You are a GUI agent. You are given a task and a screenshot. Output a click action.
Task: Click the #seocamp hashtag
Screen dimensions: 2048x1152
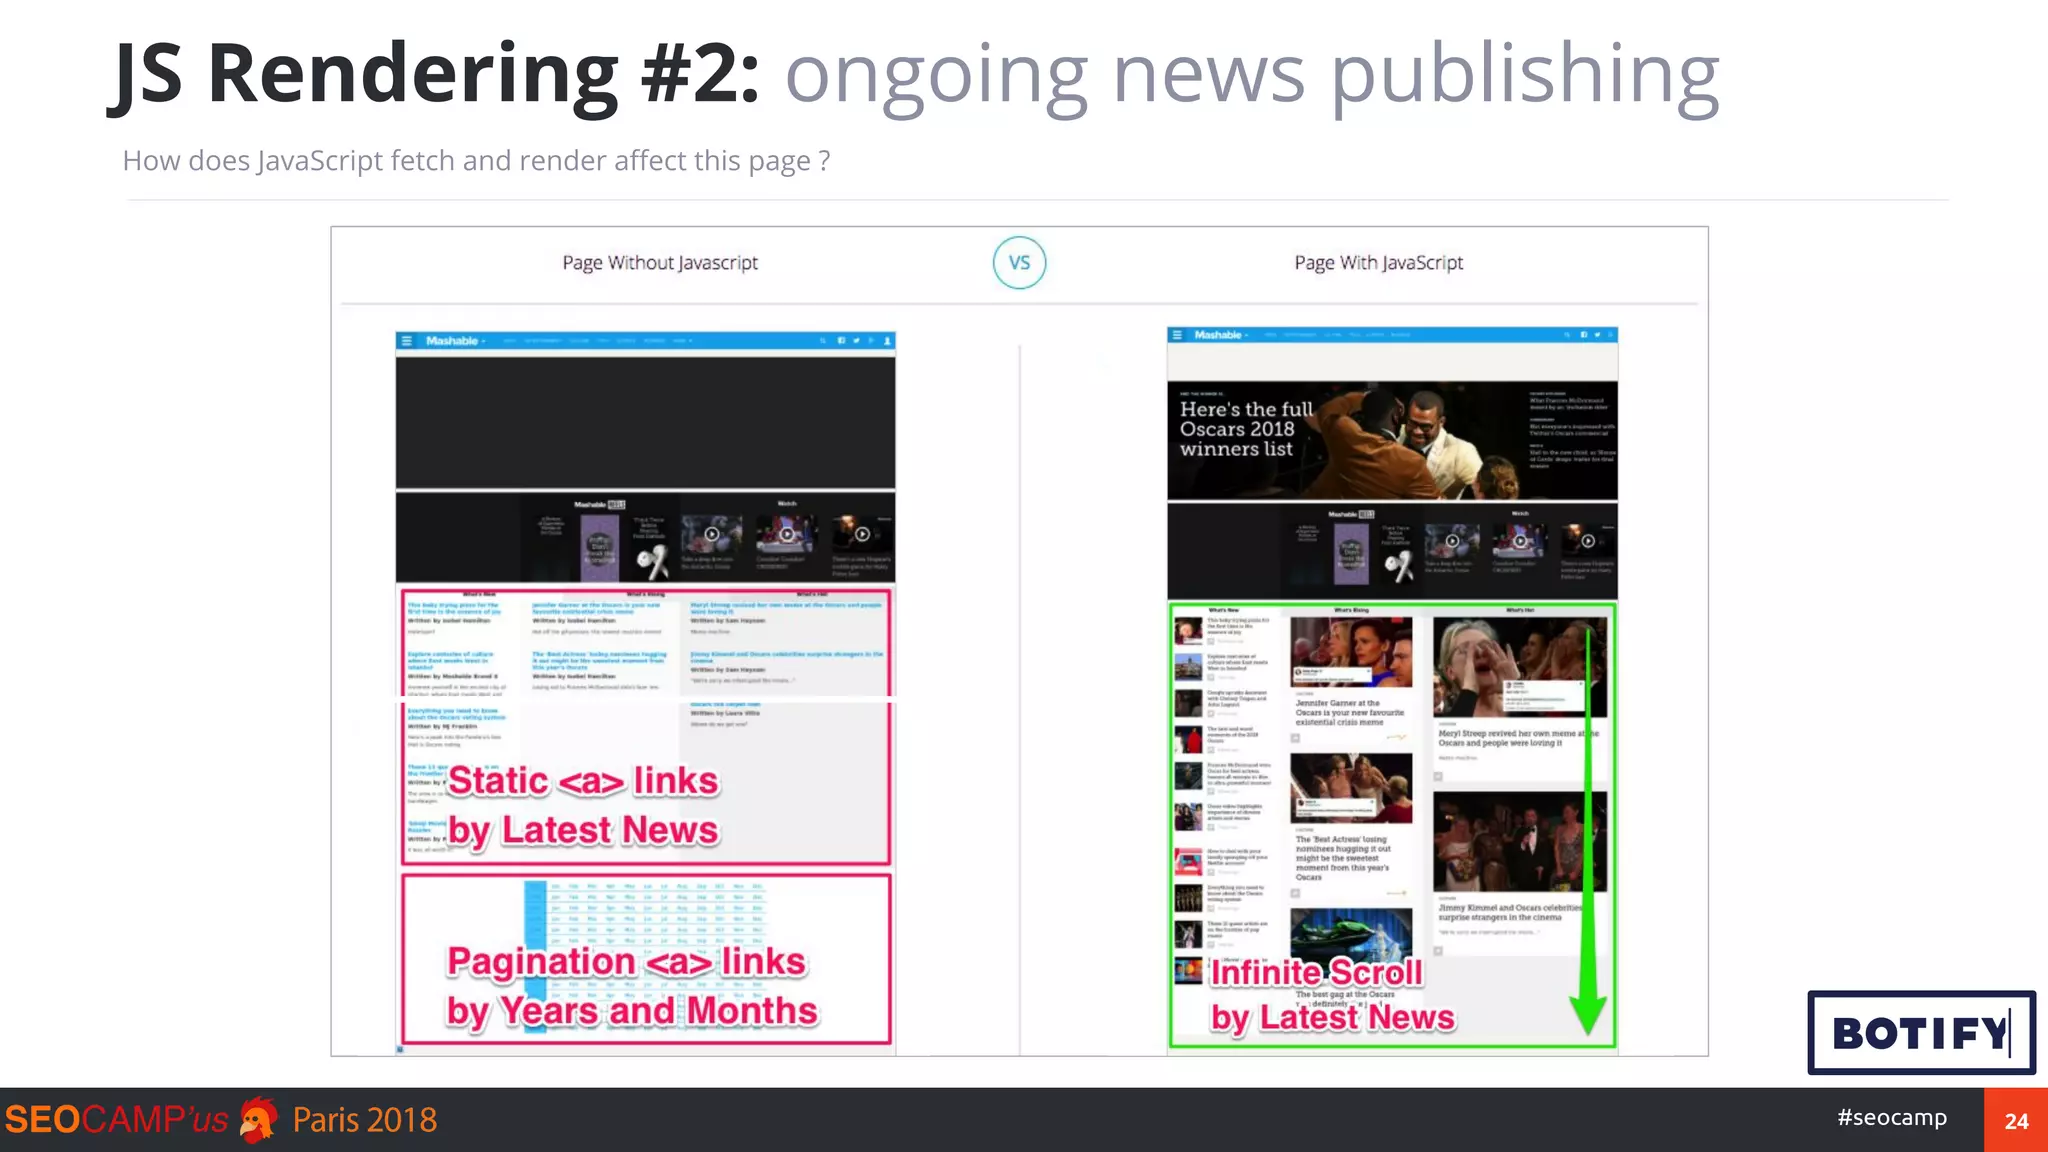tap(1892, 1117)
